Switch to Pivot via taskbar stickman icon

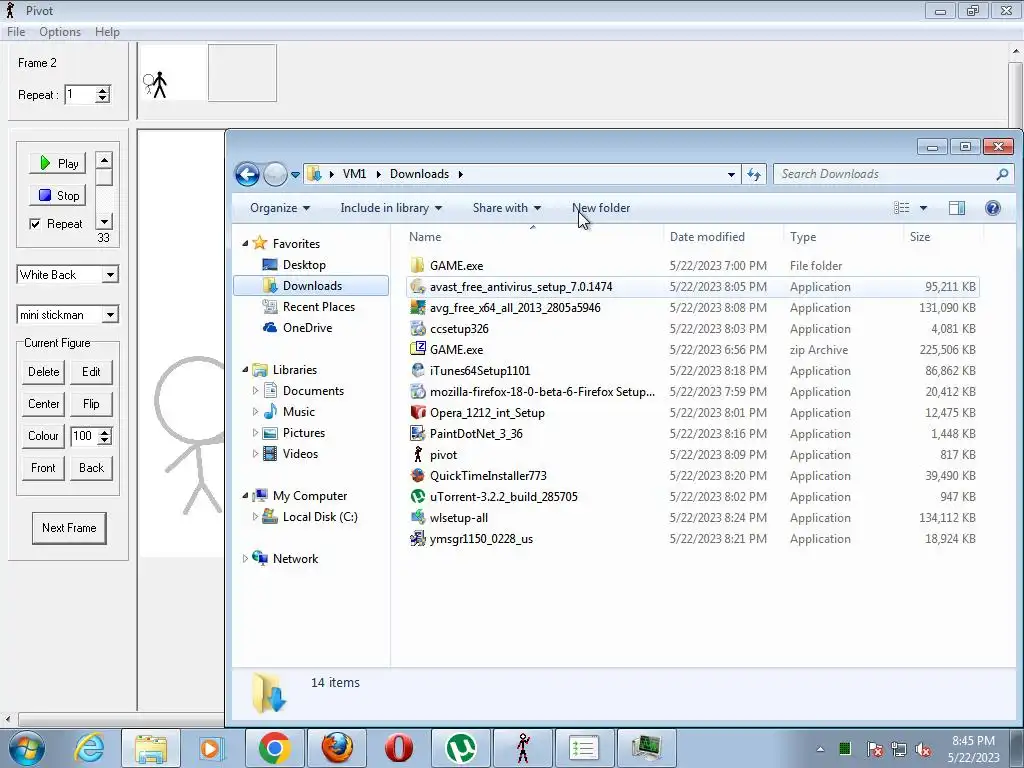[x=522, y=748]
